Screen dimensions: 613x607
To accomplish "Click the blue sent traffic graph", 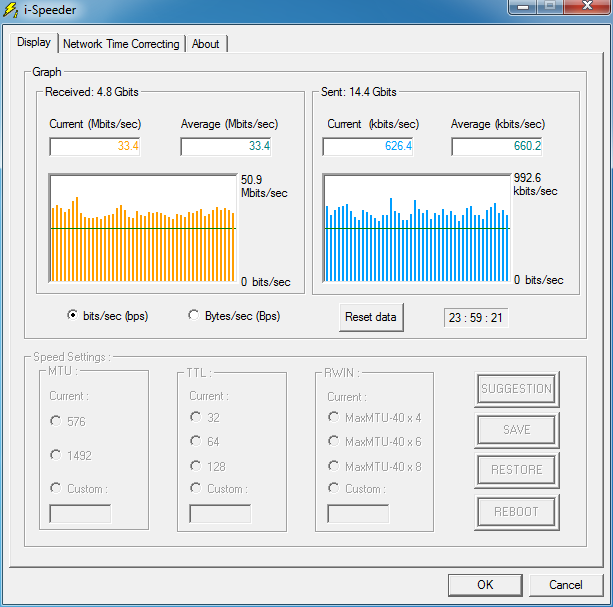I will pos(416,229).
